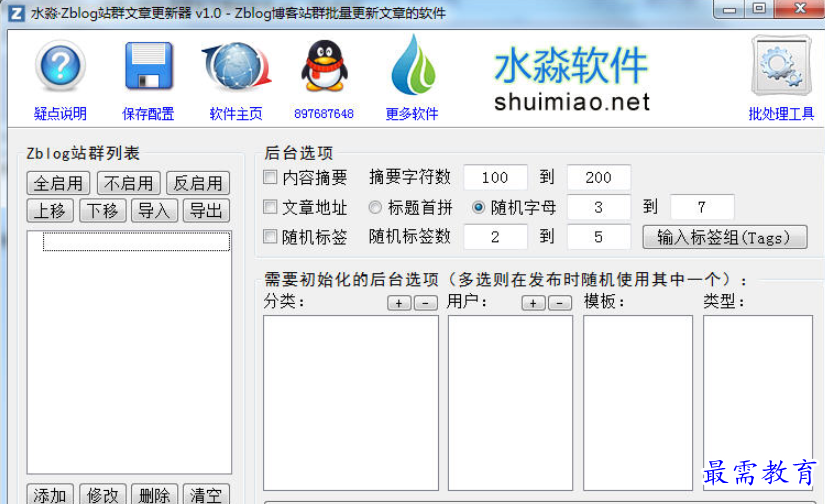Click the plus button next to 分类
This screenshot has height=504, width=825.
tap(399, 303)
